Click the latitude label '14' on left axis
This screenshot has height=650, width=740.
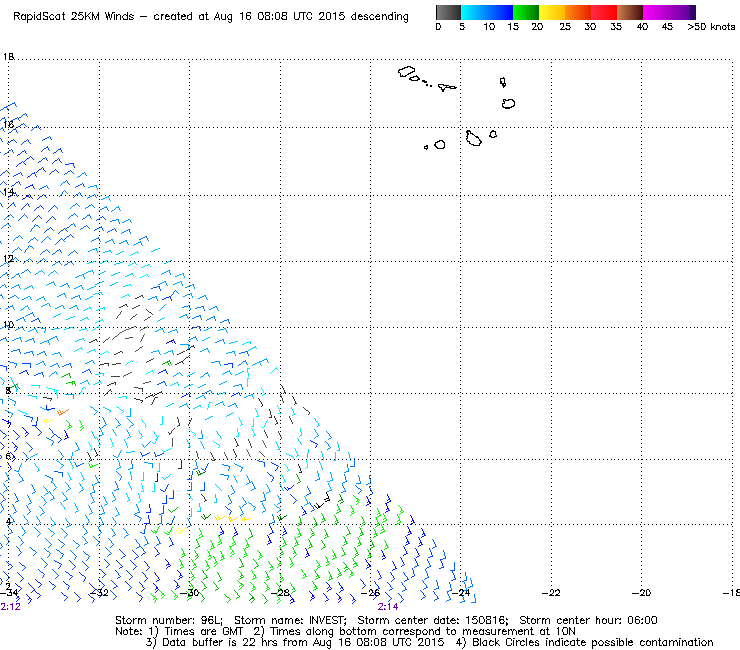coord(8,192)
